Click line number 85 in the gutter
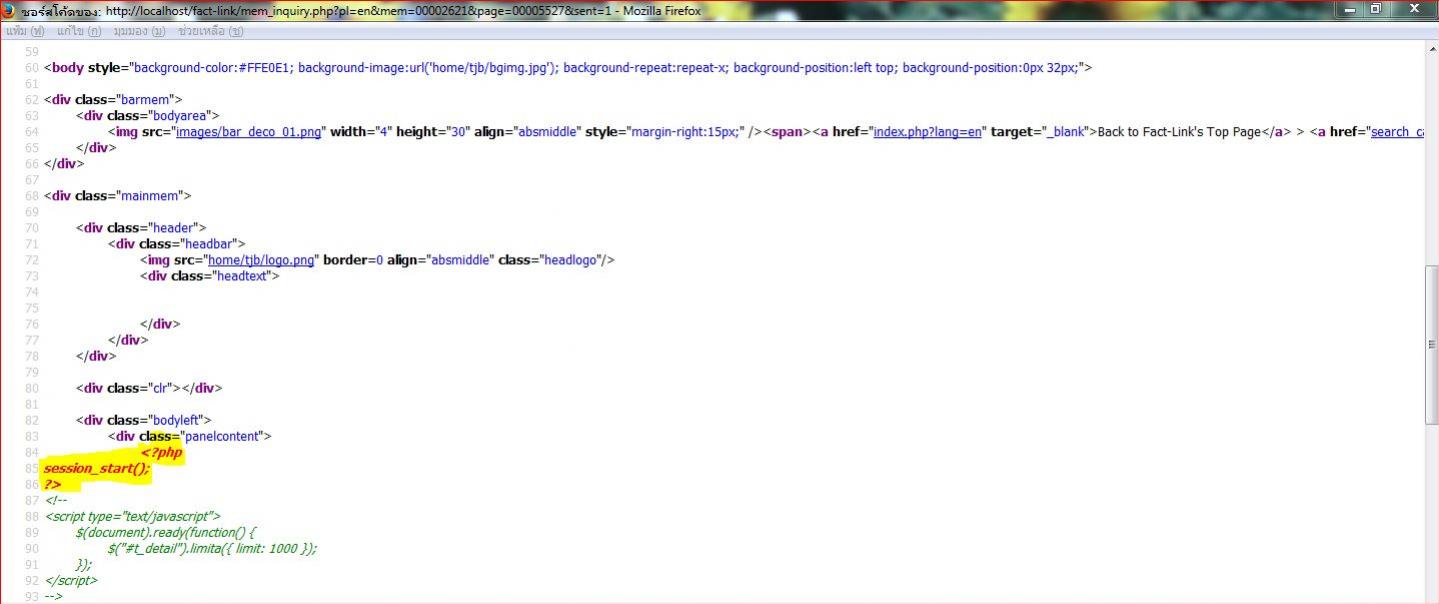The width and height of the screenshot is (1439, 604). [x=31, y=469]
